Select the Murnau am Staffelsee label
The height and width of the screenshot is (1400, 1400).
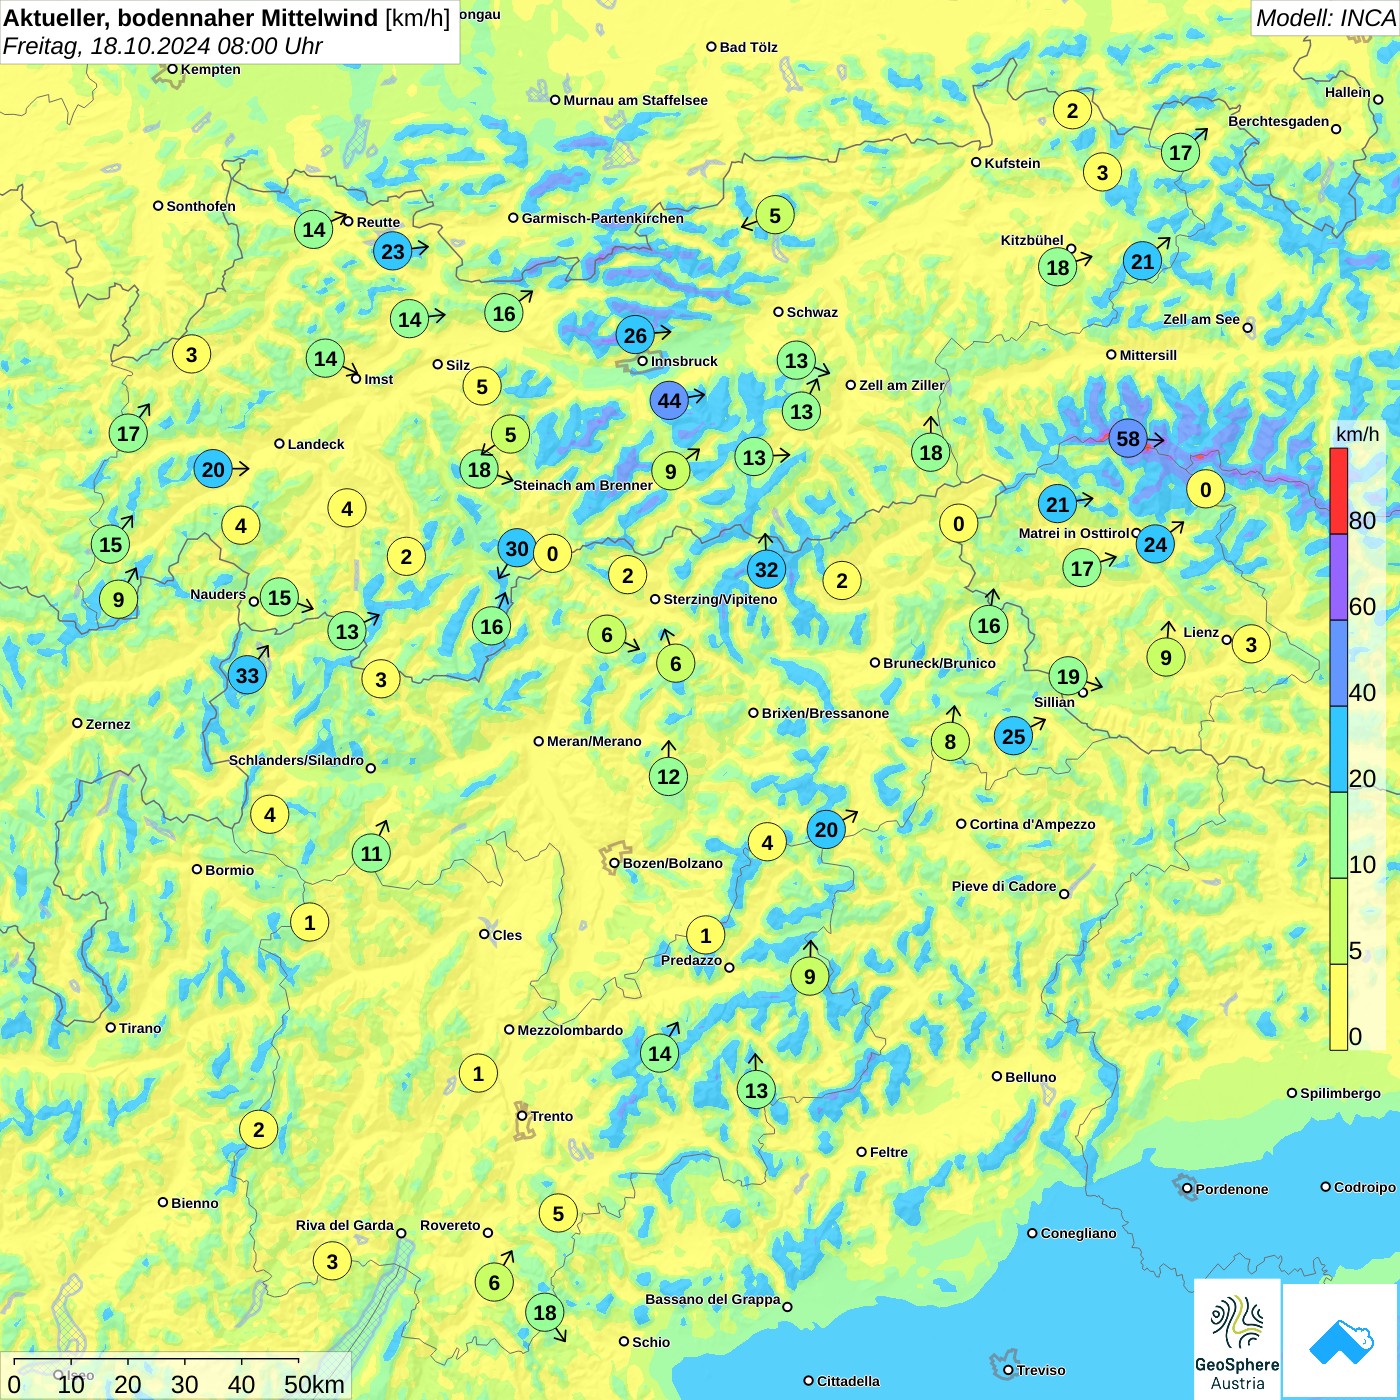click(x=635, y=100)
